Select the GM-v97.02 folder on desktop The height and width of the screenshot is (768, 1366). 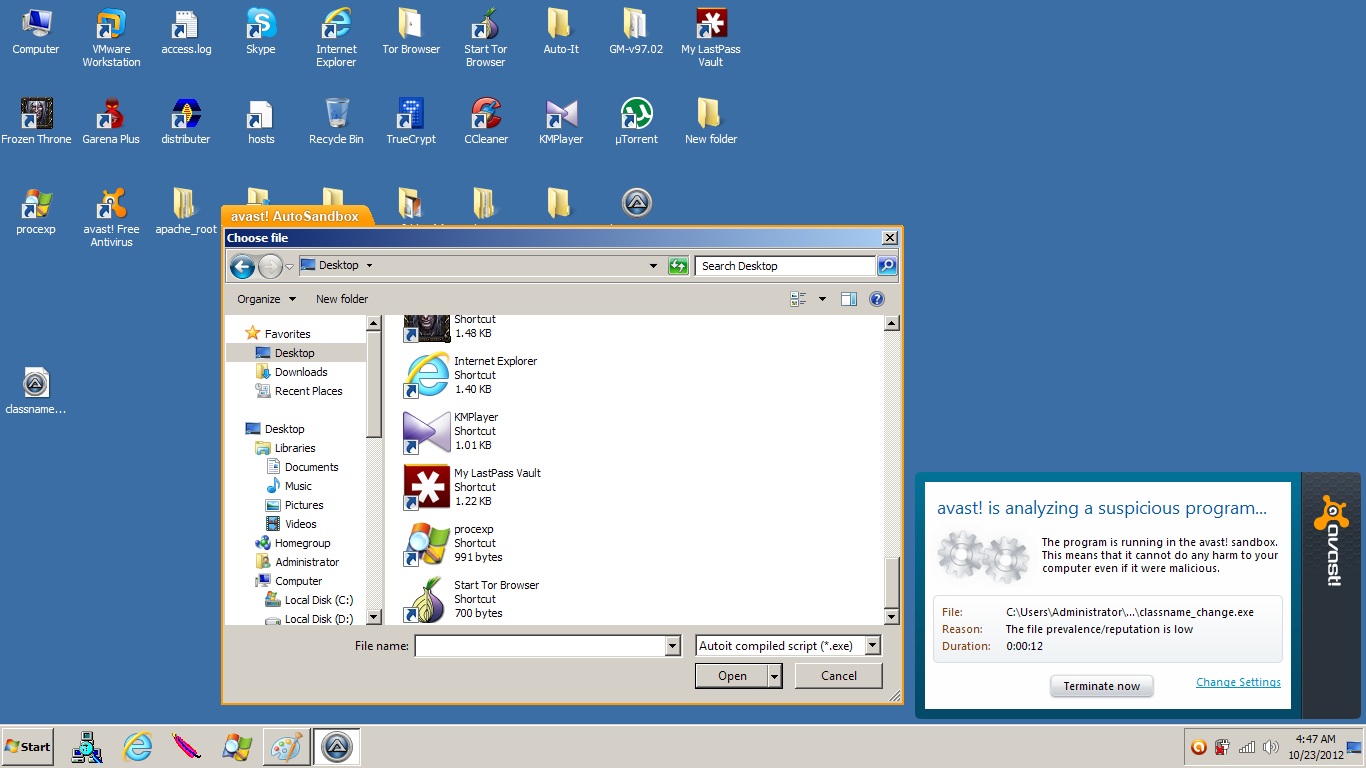(x=636, y=32)
